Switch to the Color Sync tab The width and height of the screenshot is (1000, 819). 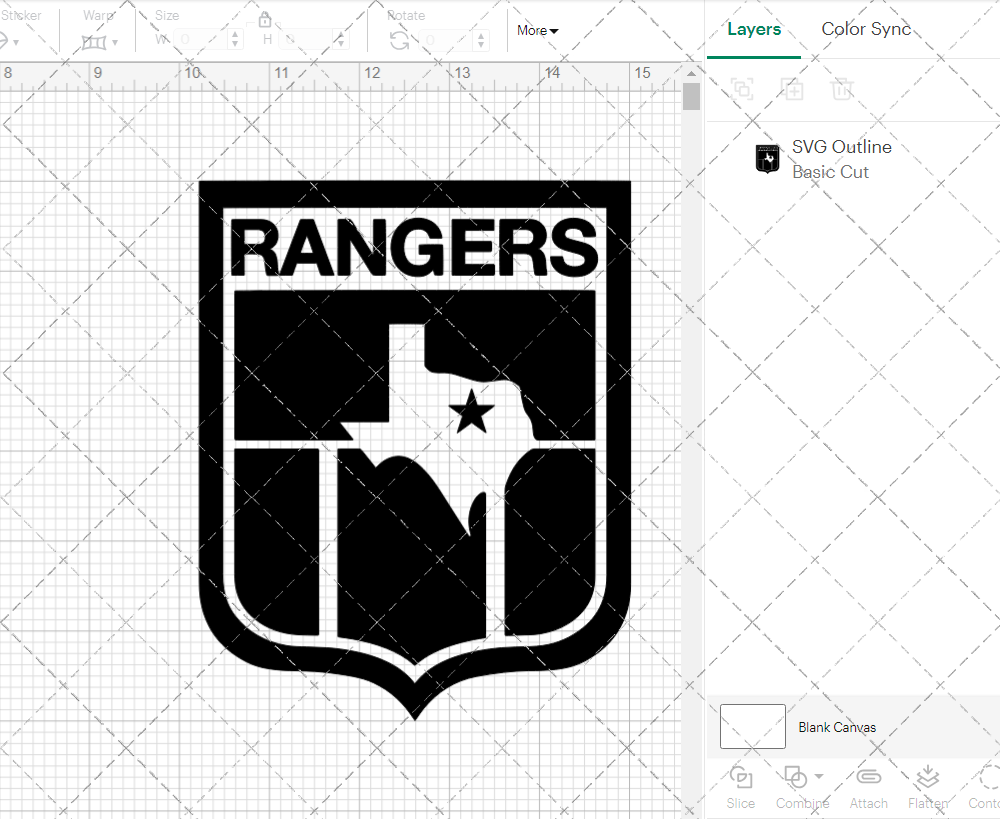coord(866,29)
